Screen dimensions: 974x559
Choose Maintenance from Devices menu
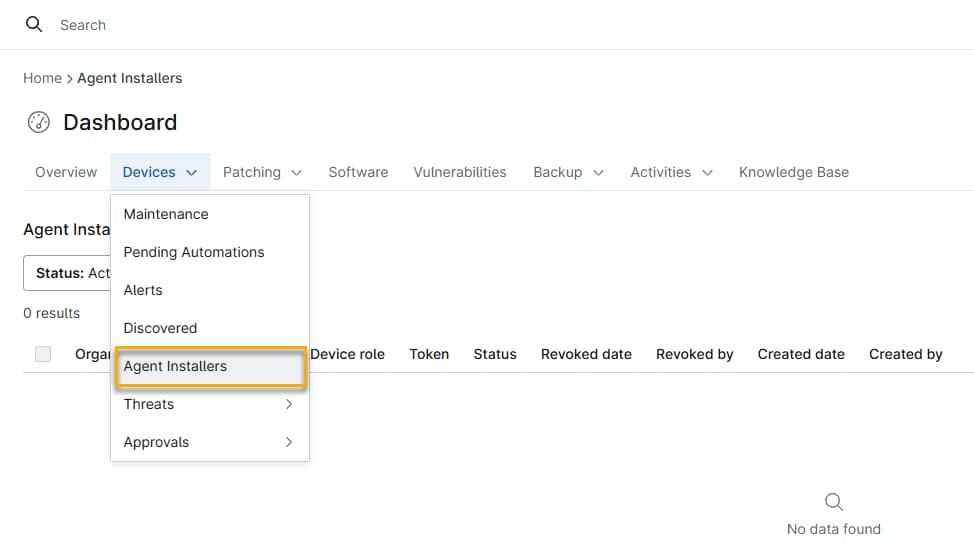pos(166,214)
